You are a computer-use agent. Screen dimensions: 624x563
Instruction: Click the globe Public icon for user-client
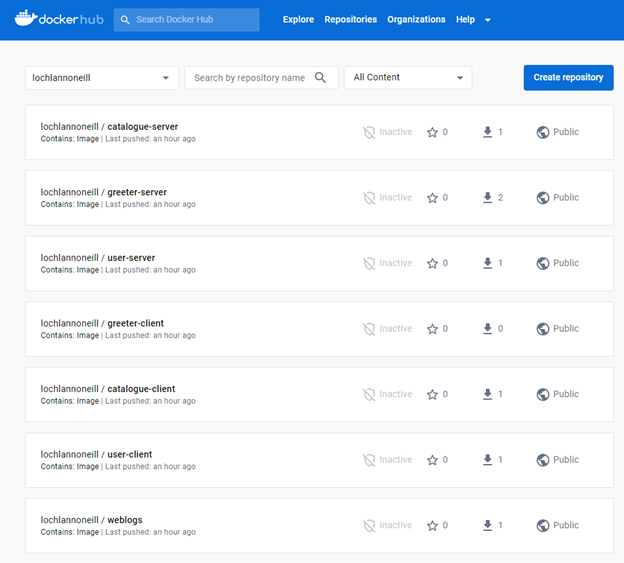(543, 460)
